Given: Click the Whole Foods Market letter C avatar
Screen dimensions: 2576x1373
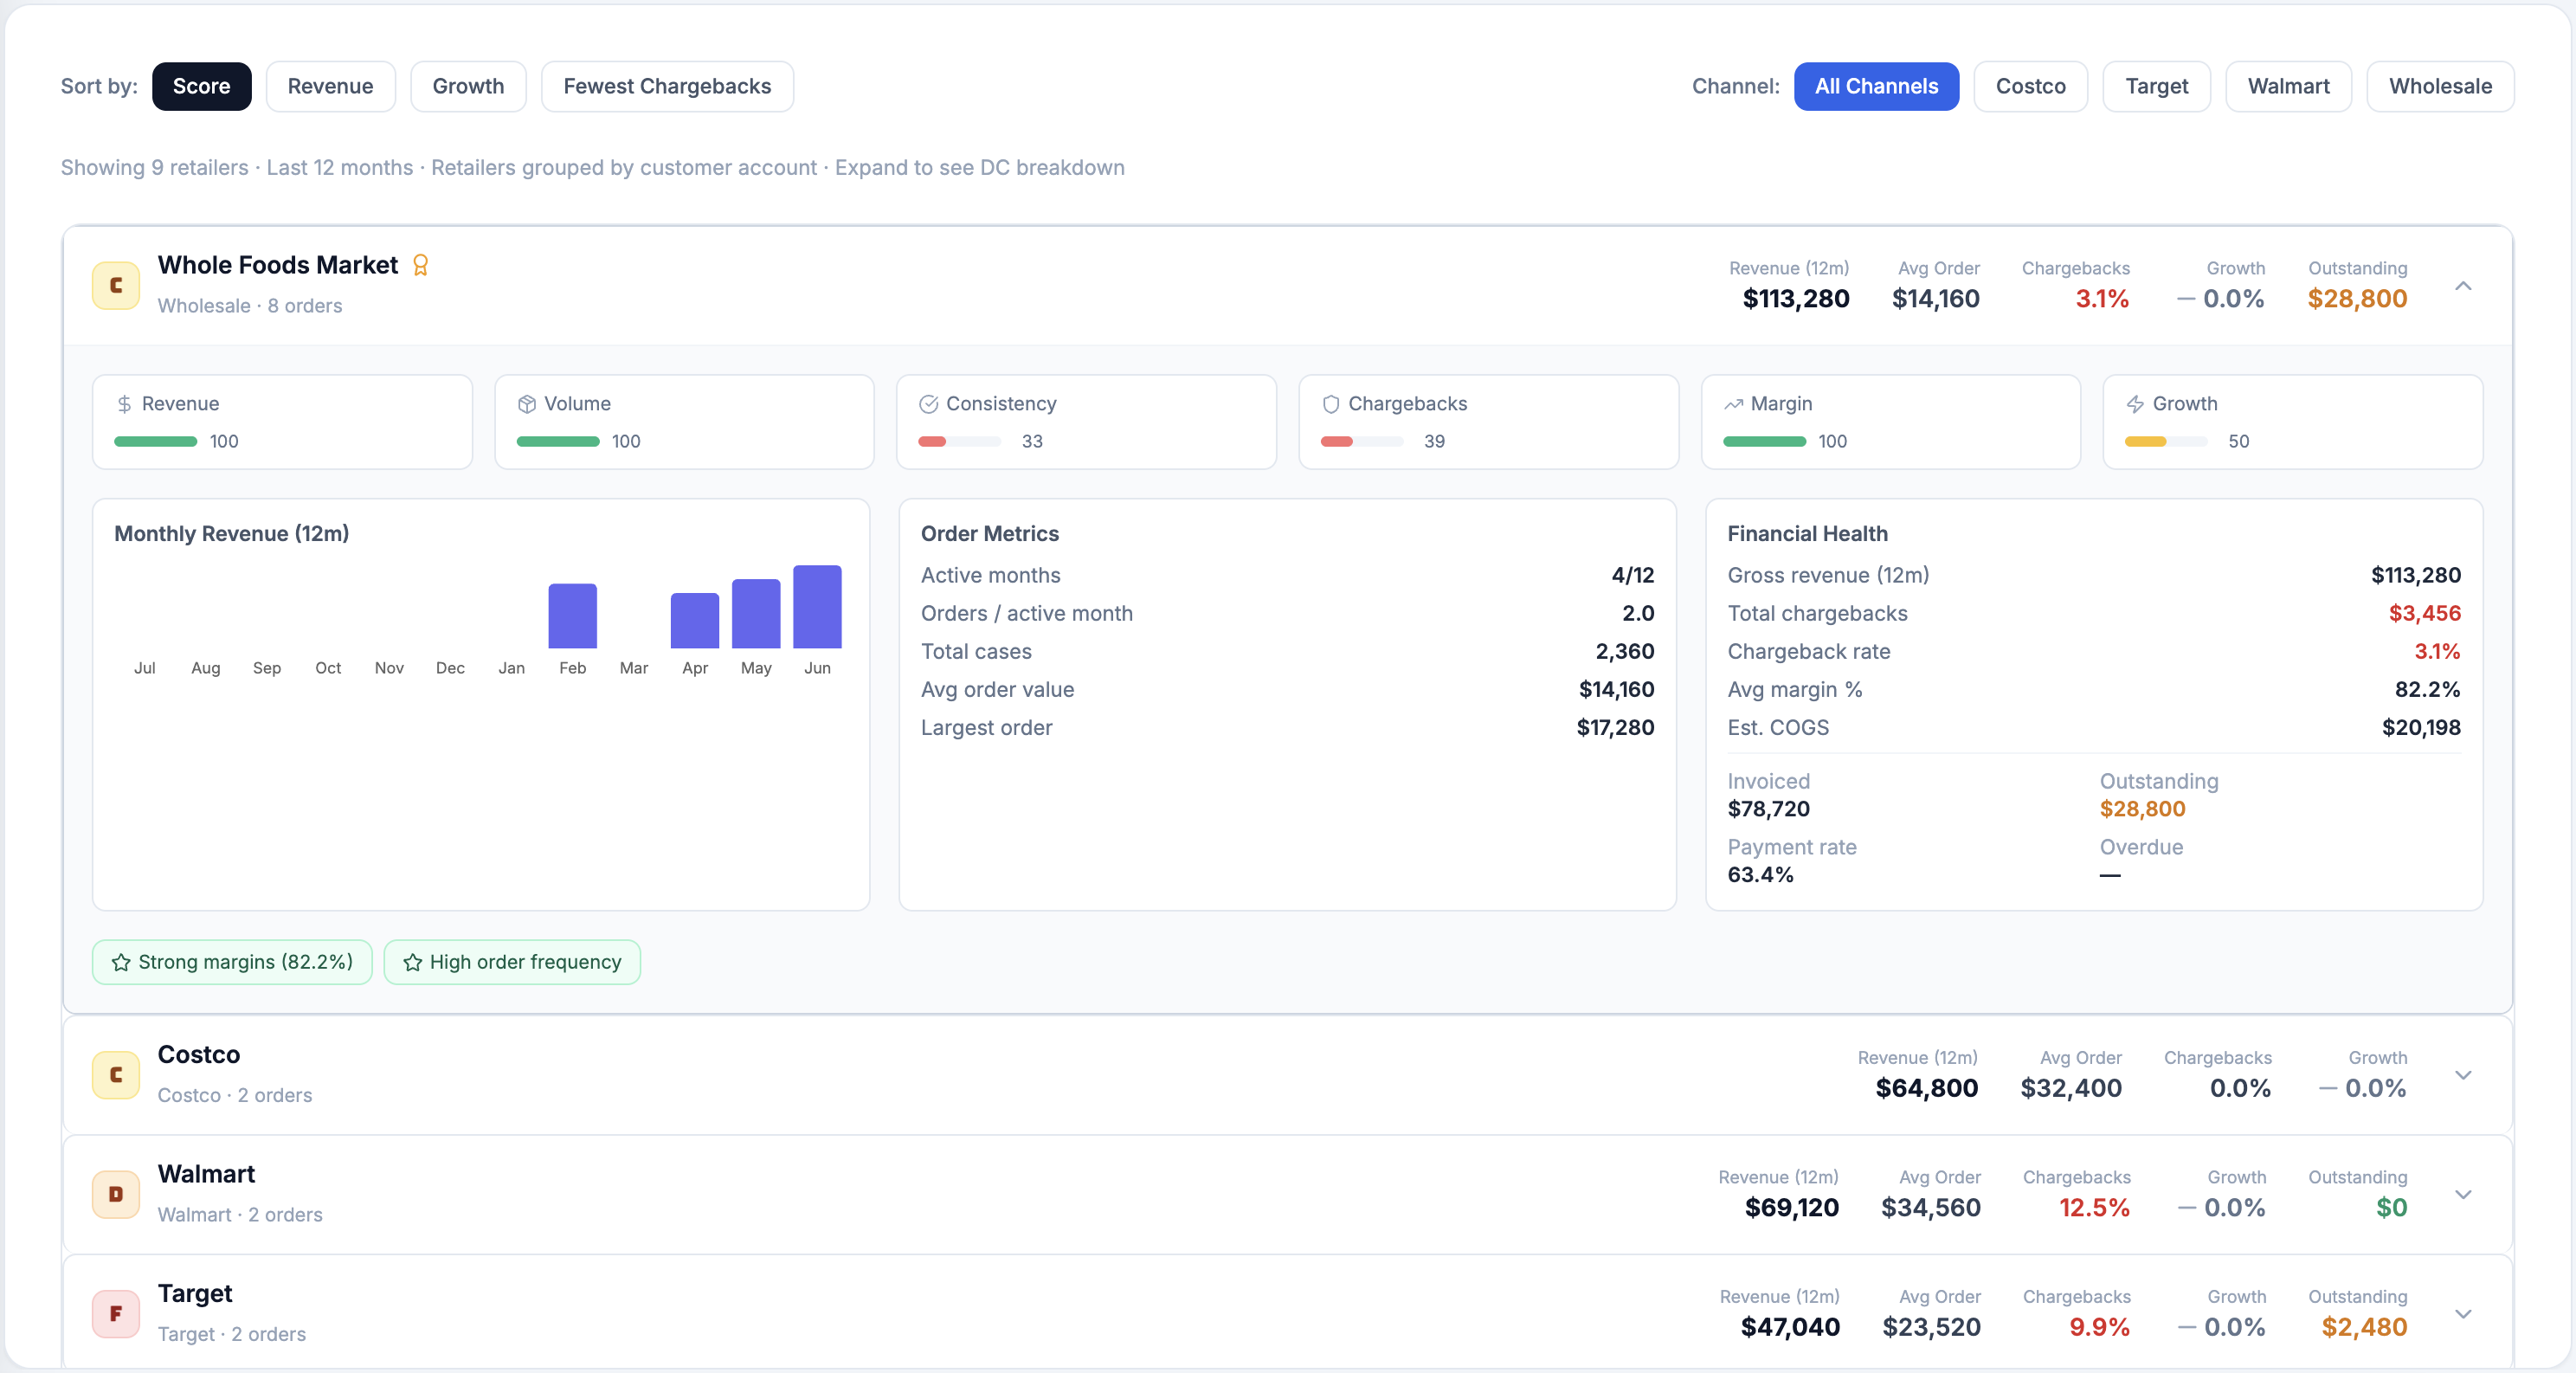Looking at the screenshot, I should point(116,286).
